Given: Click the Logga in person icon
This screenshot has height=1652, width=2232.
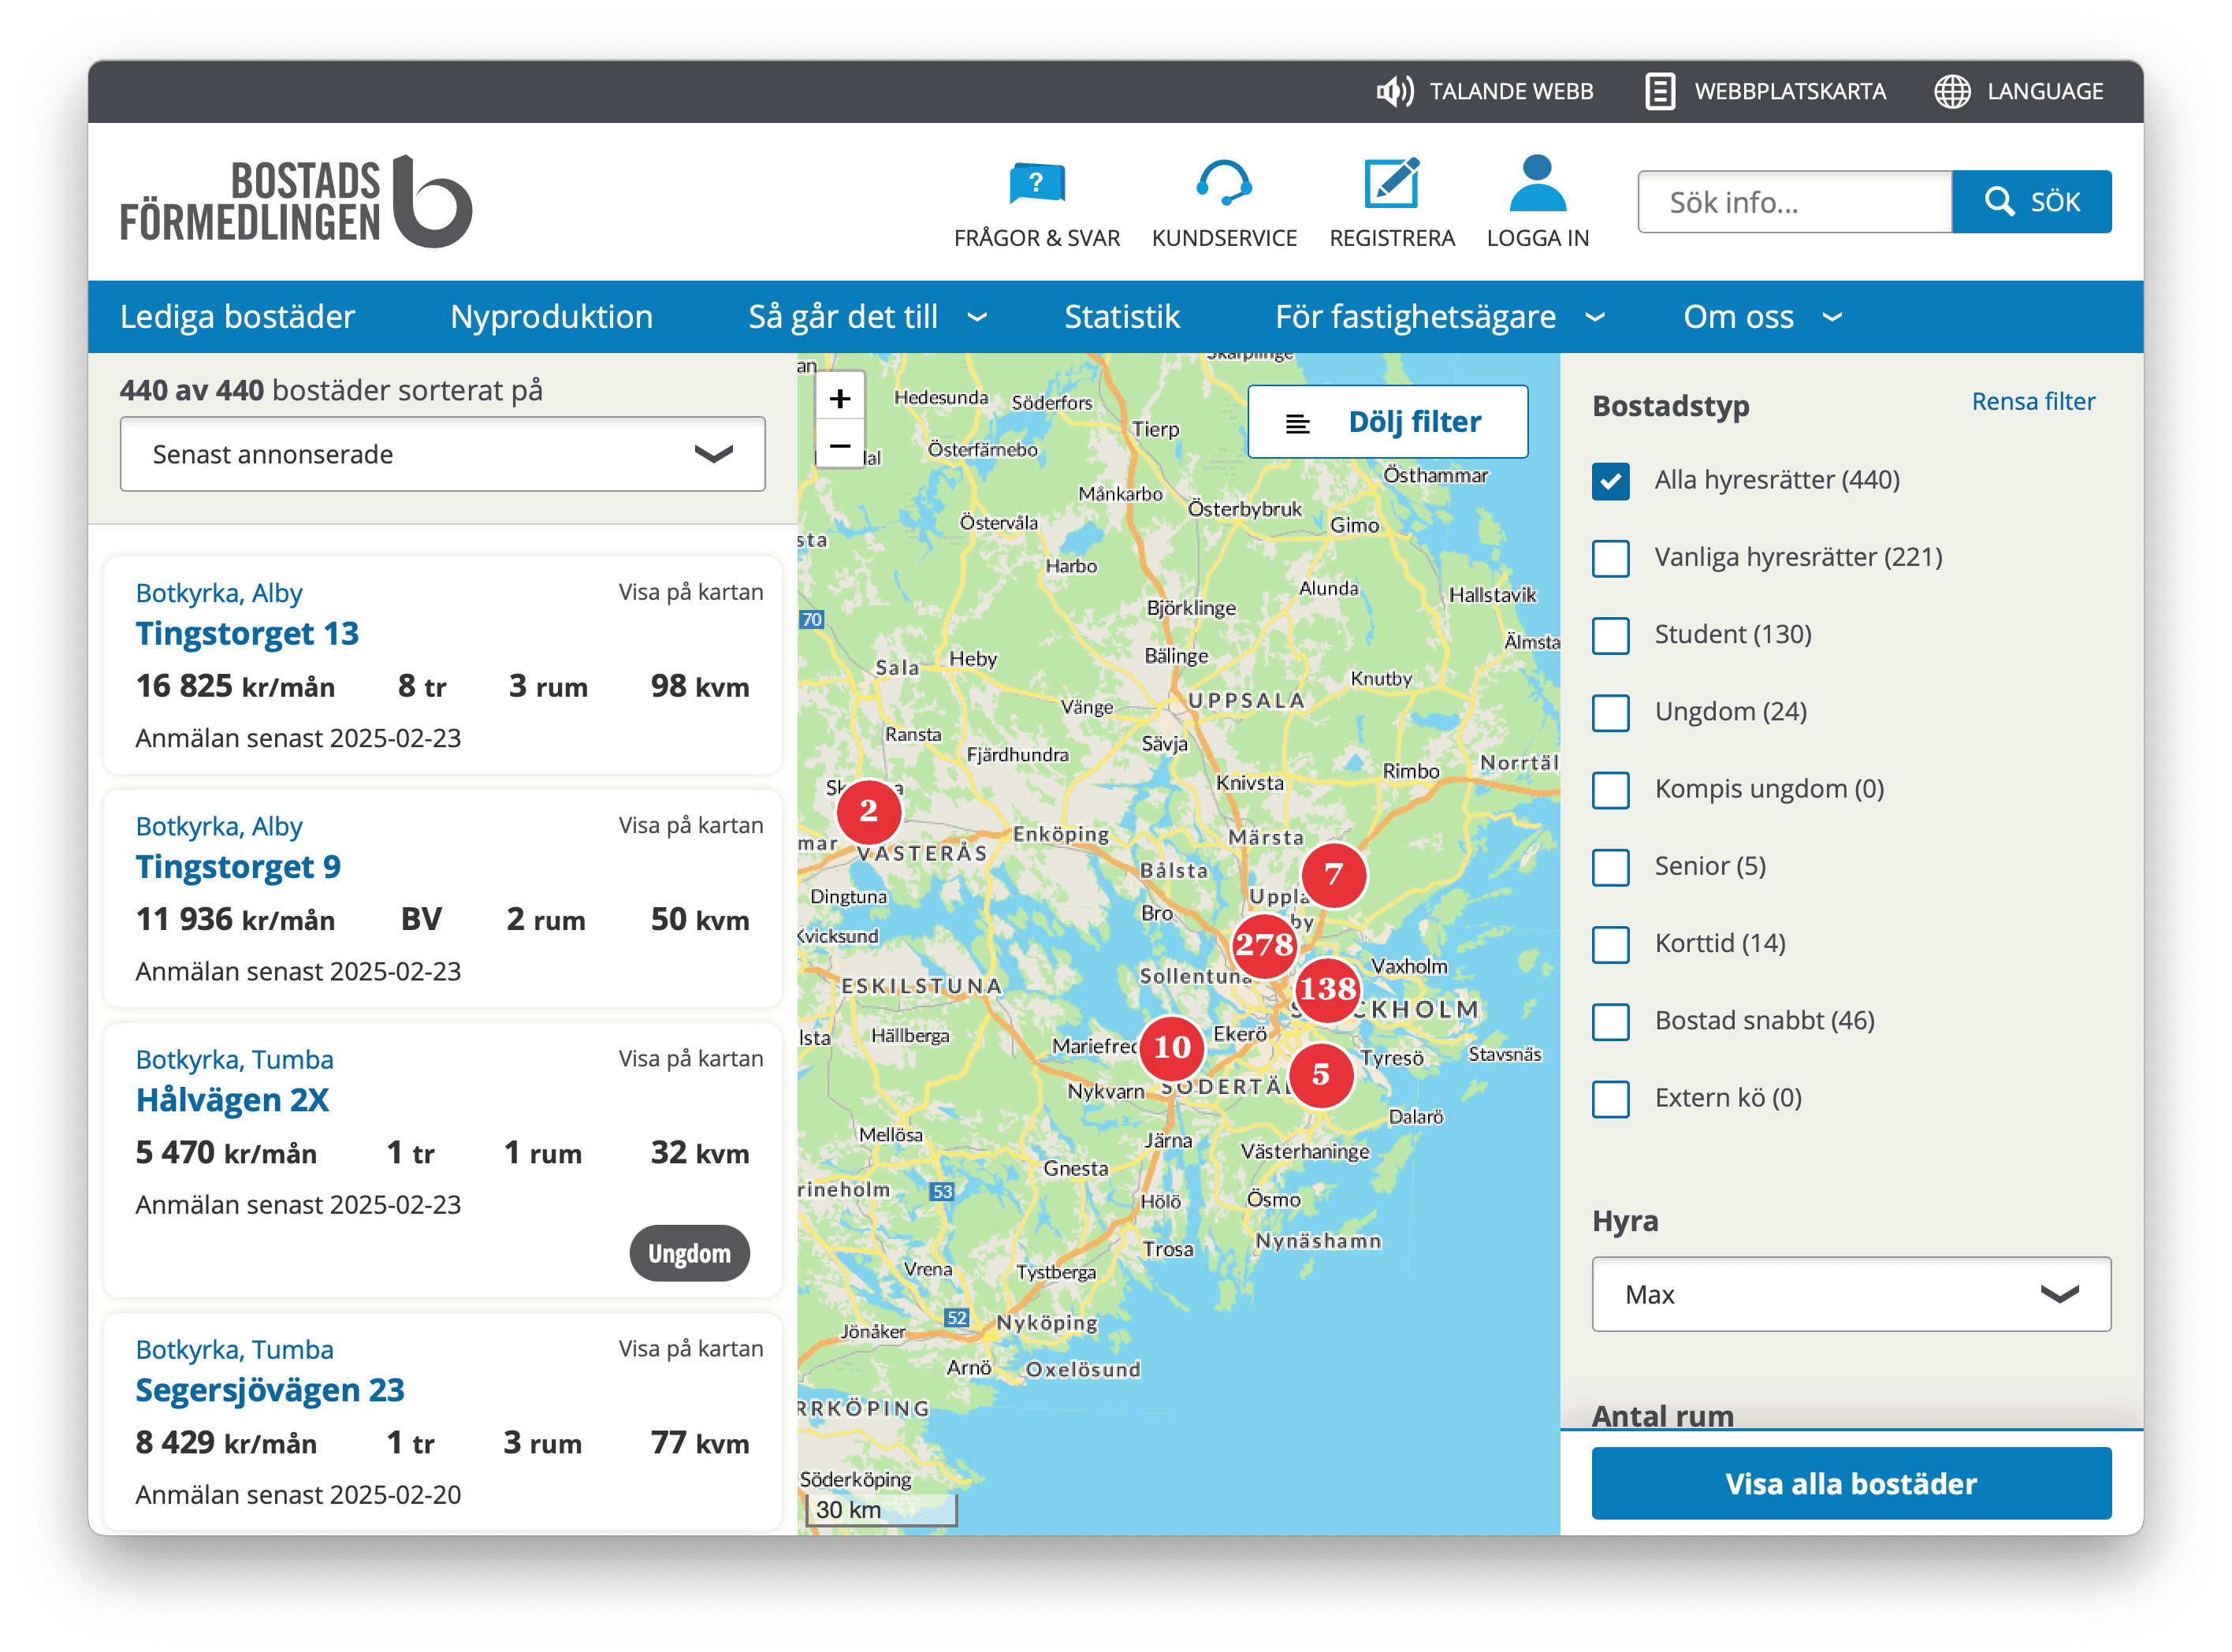Looking at the screenshot, I should coord(1537,184).
